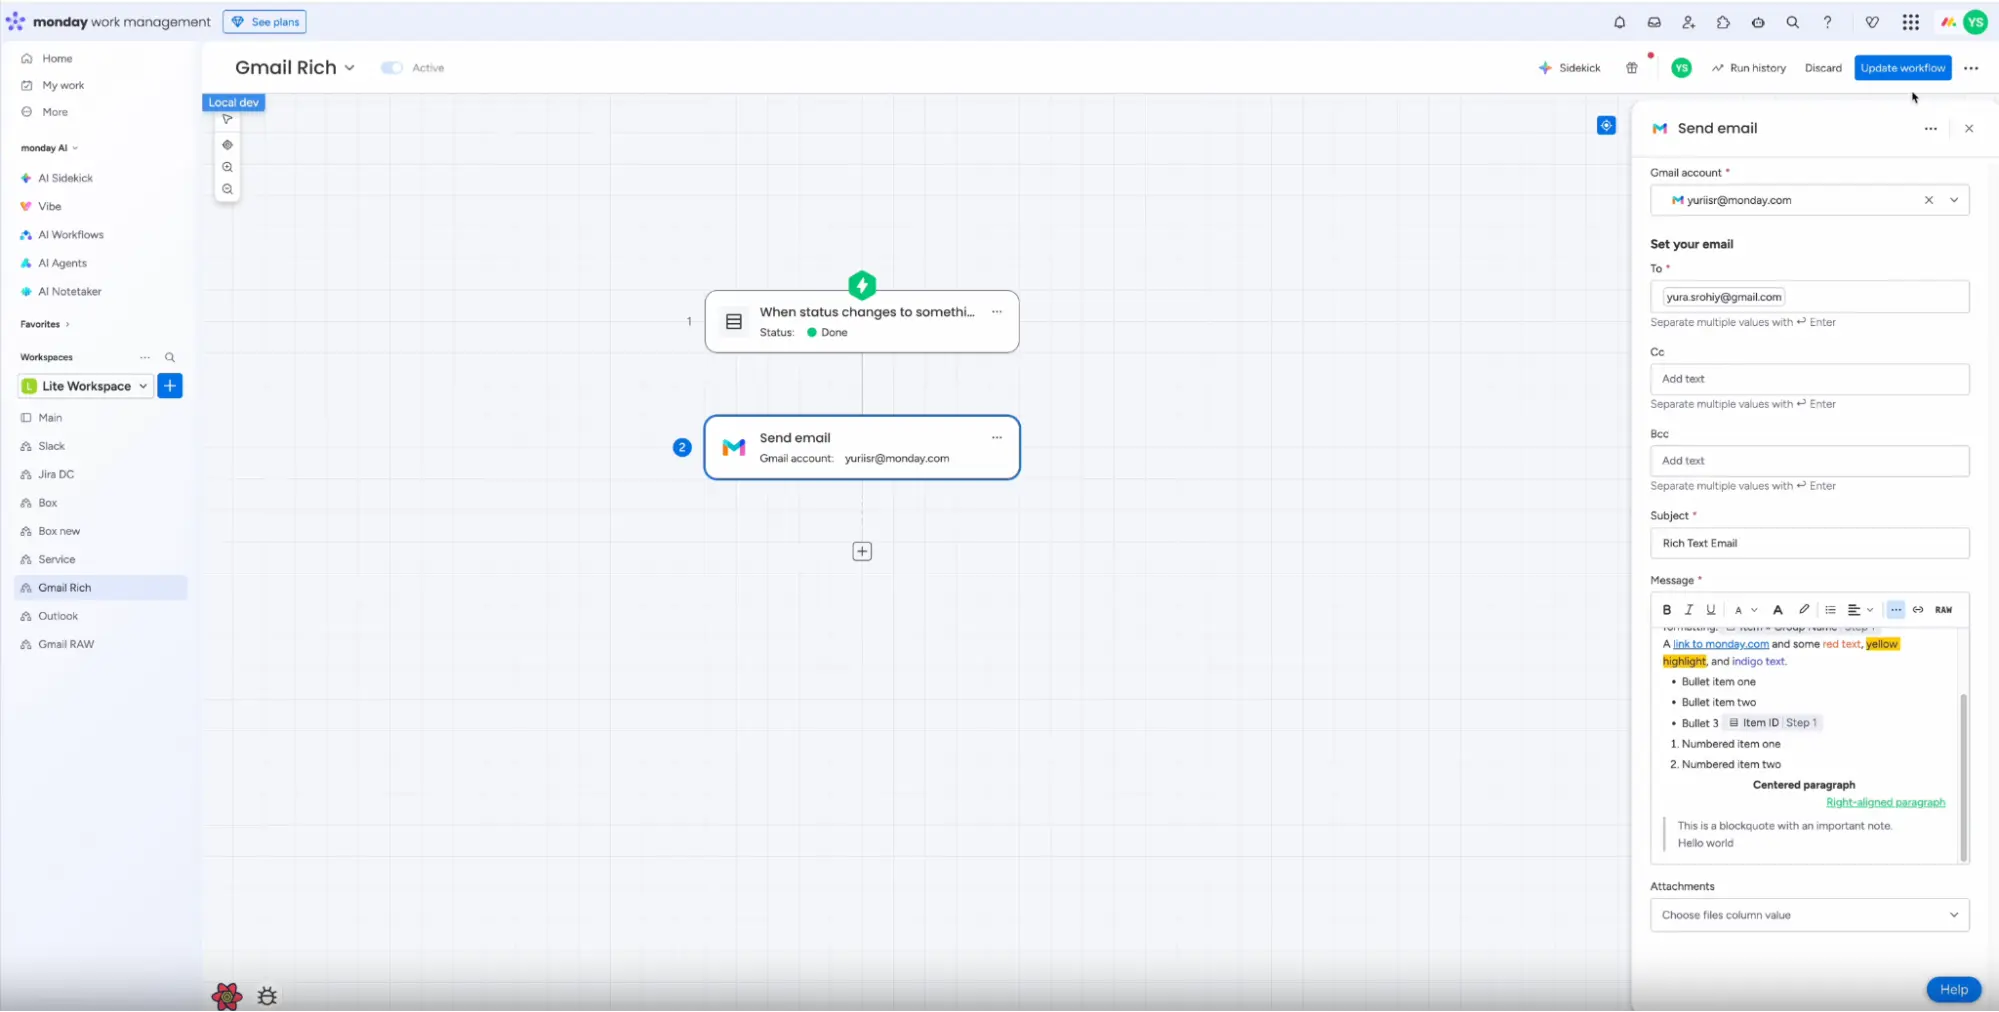Click the Subject field with Rich Text Email
Image resolution: width=1999 pixels, height=1012 pixels.
pyautogui.click(x=1809, y=543)
